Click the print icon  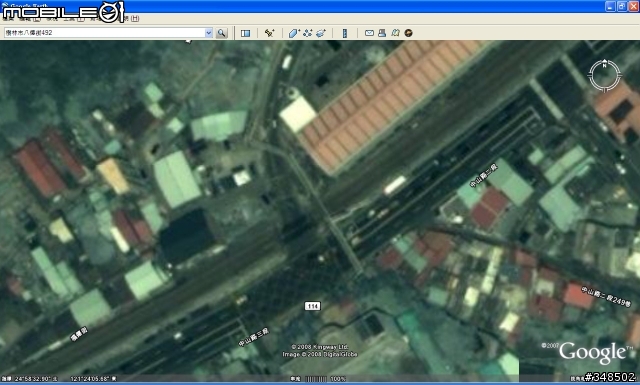click(382, 33)
